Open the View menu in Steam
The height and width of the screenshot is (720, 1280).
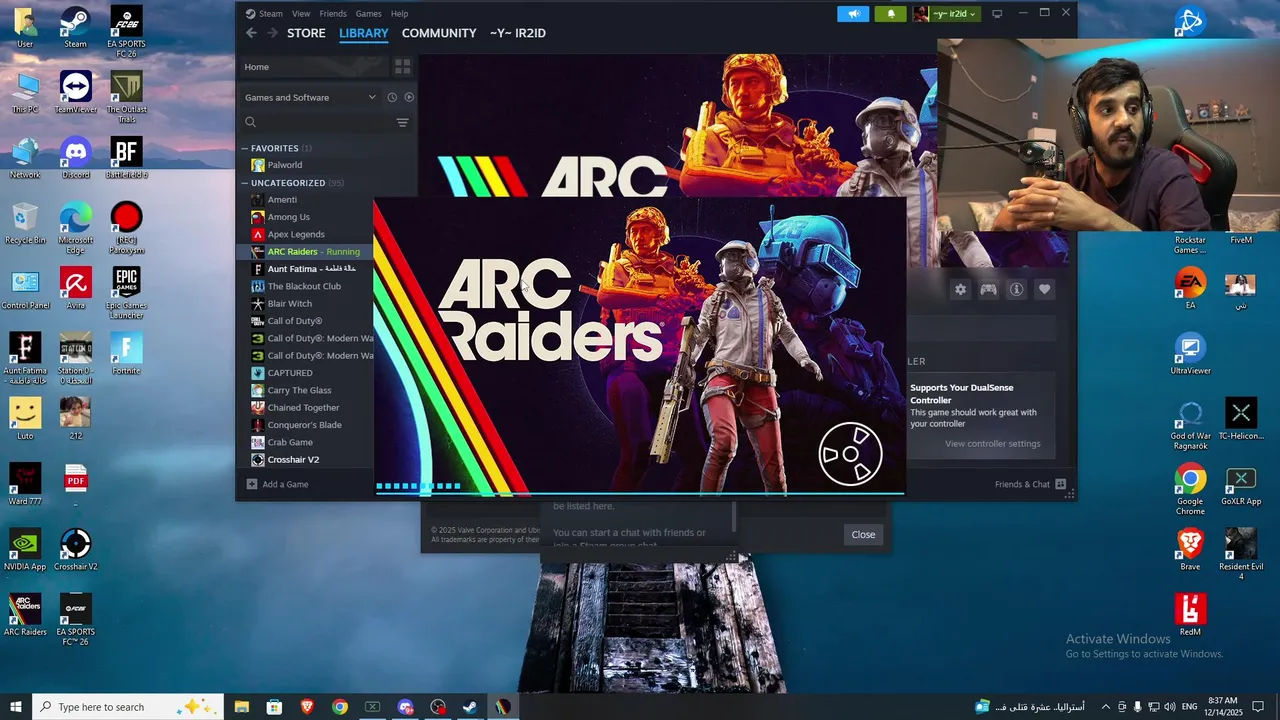pos(301,14)
